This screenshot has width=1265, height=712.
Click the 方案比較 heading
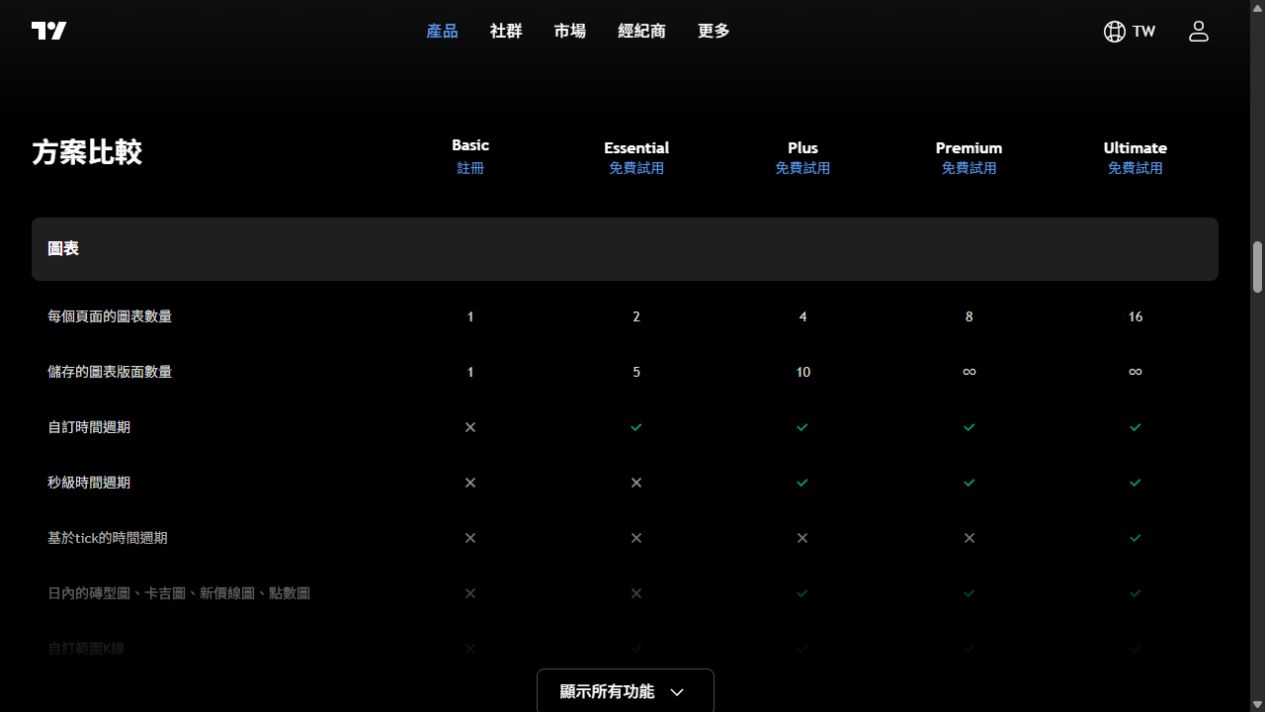[87, 152]
